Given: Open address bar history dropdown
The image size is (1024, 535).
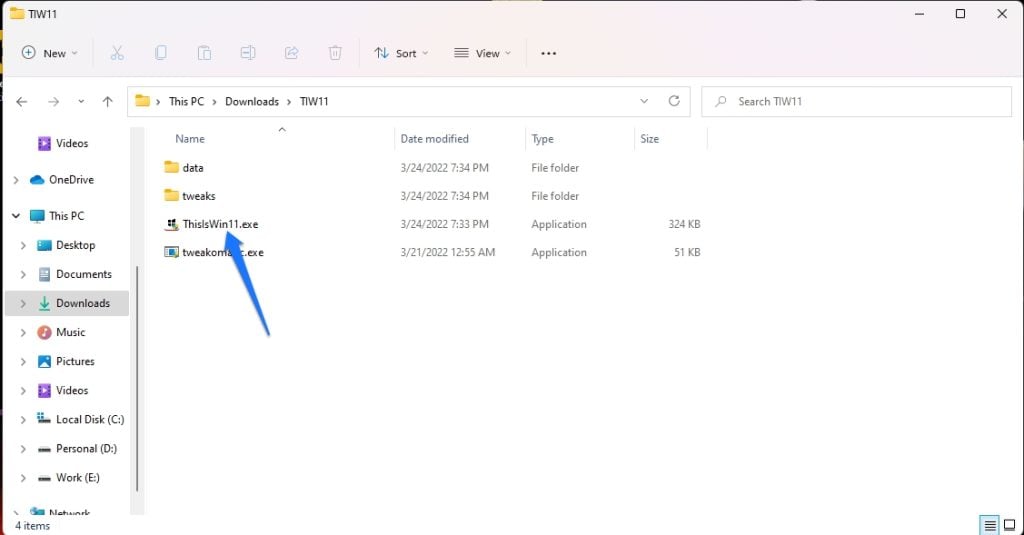Looking at the screenshot, I should click(x=644, y=101).
